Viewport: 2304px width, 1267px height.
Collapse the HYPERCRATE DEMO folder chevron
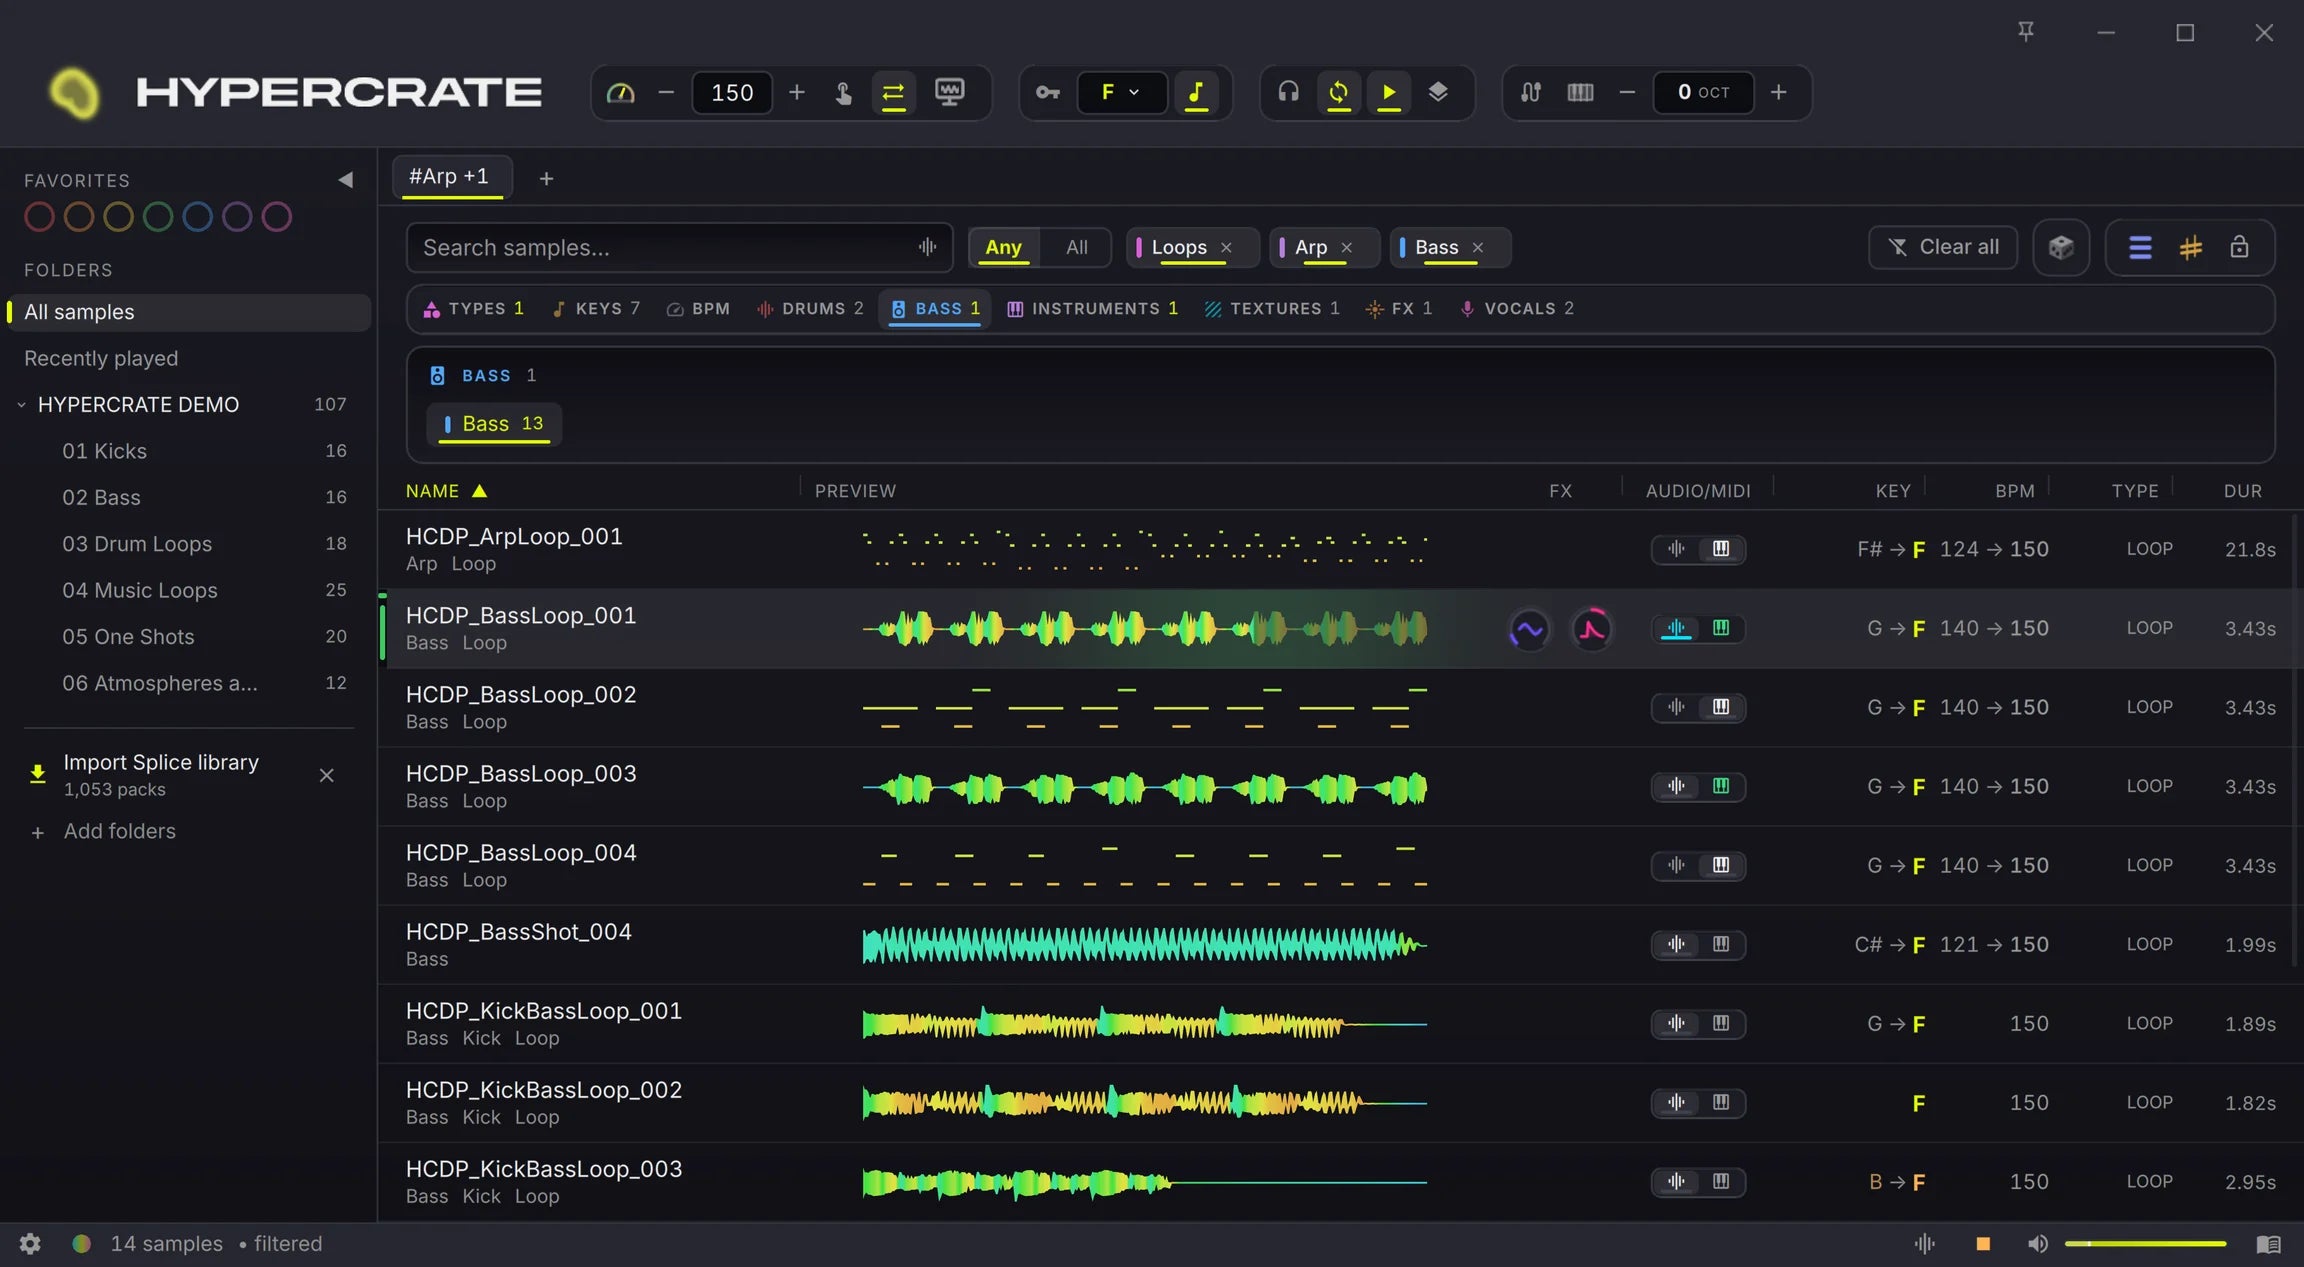[x=21, y=405]
